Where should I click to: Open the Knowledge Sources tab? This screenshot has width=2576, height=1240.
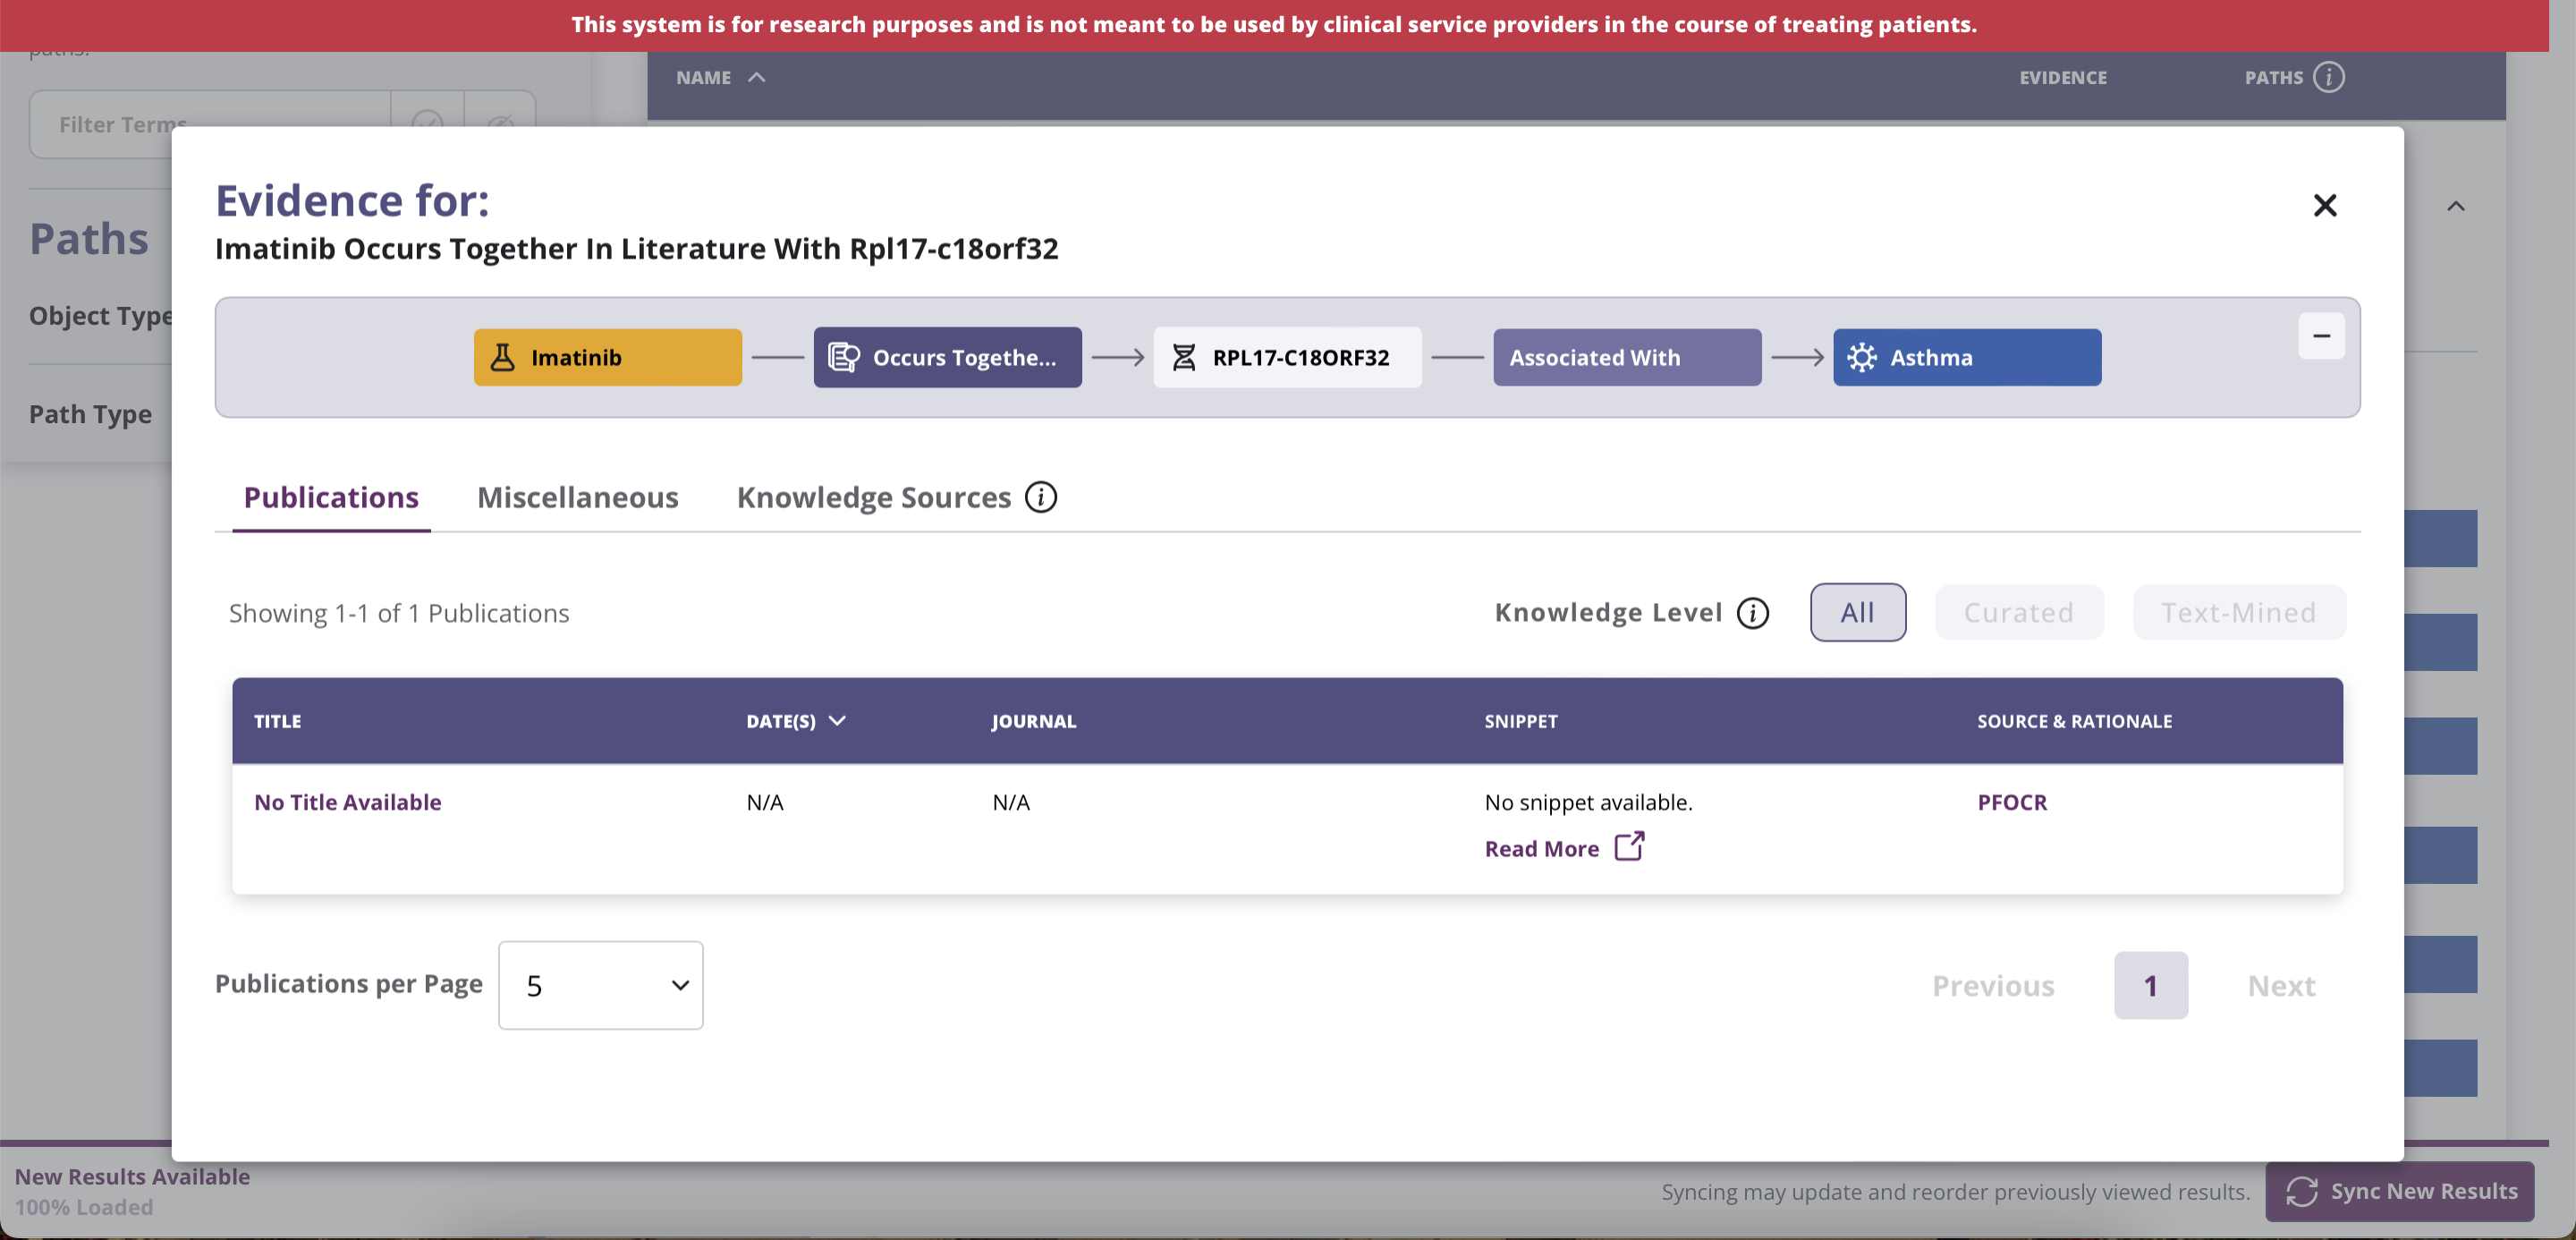coord(873,497)
